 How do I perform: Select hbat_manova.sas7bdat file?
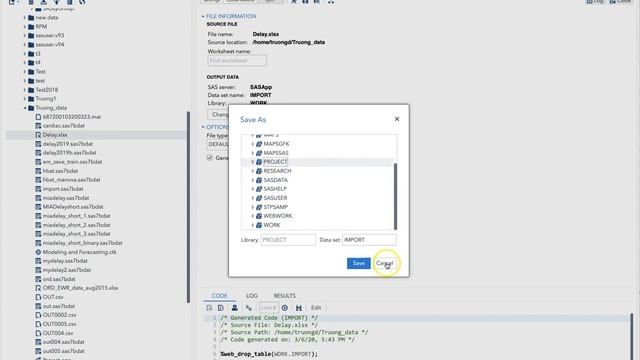click(71, 180)
